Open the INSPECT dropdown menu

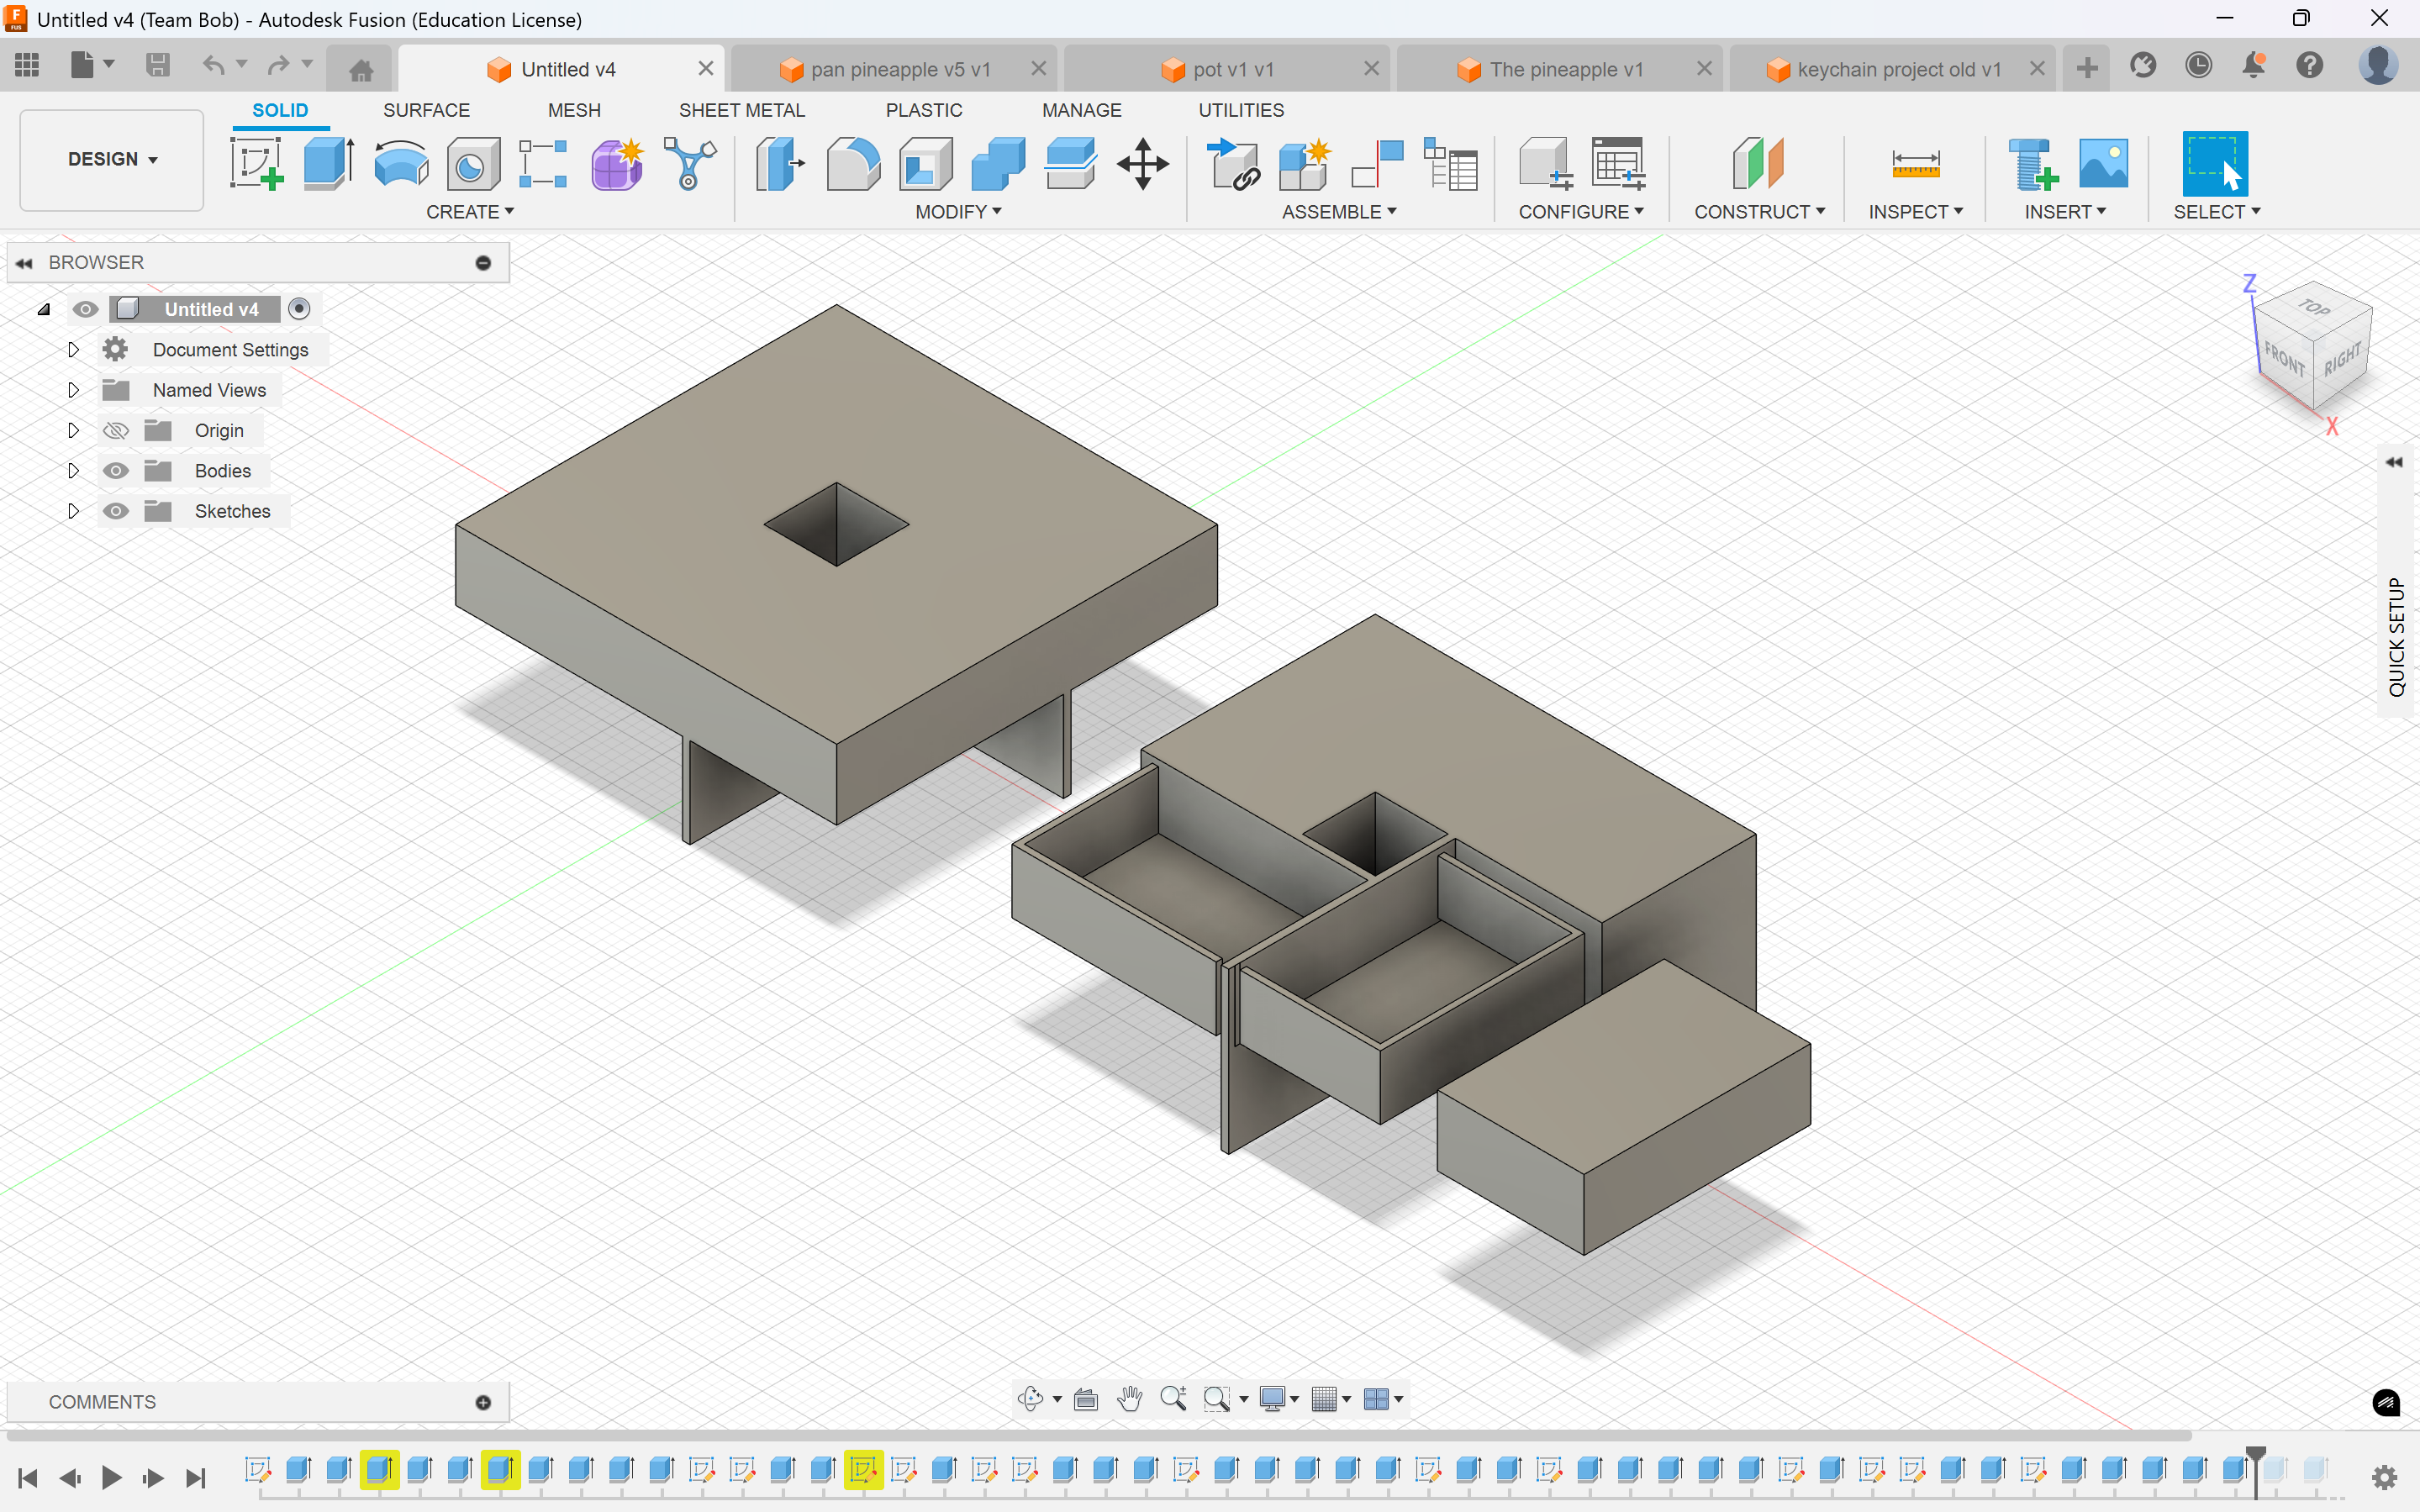[x=1915, y=212]
